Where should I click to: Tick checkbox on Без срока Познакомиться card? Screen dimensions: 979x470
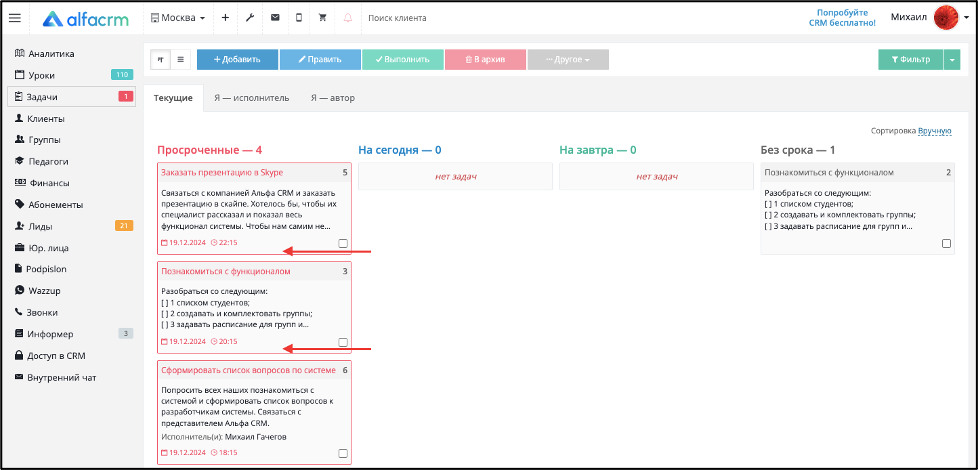click(947, 243)
